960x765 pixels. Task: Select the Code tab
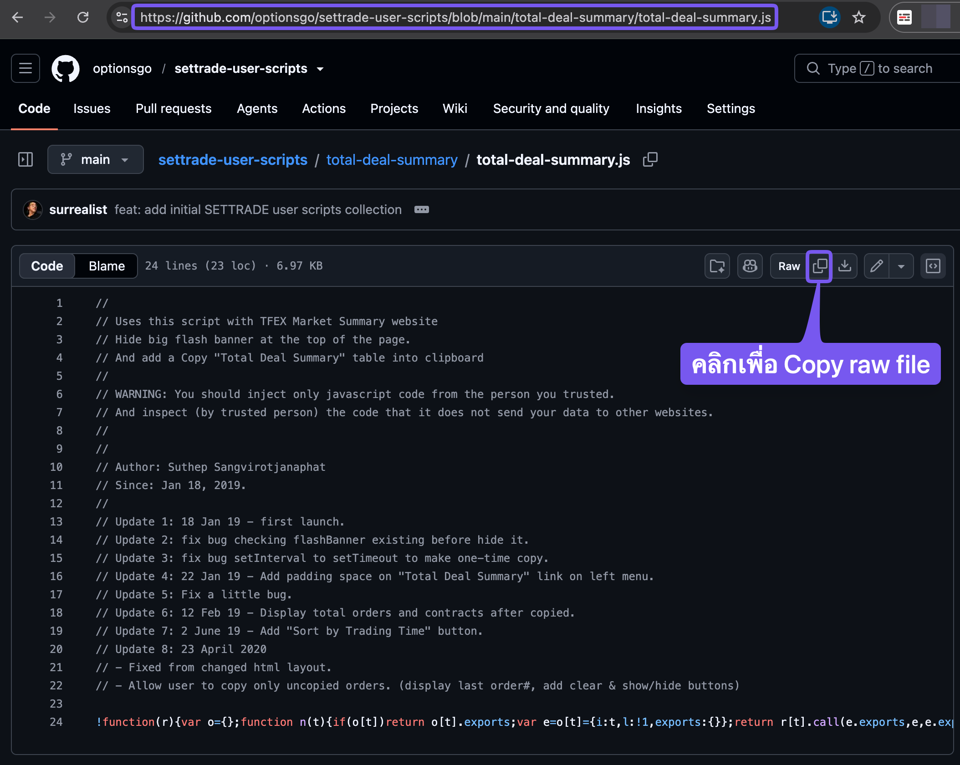[x=34, y=108]
